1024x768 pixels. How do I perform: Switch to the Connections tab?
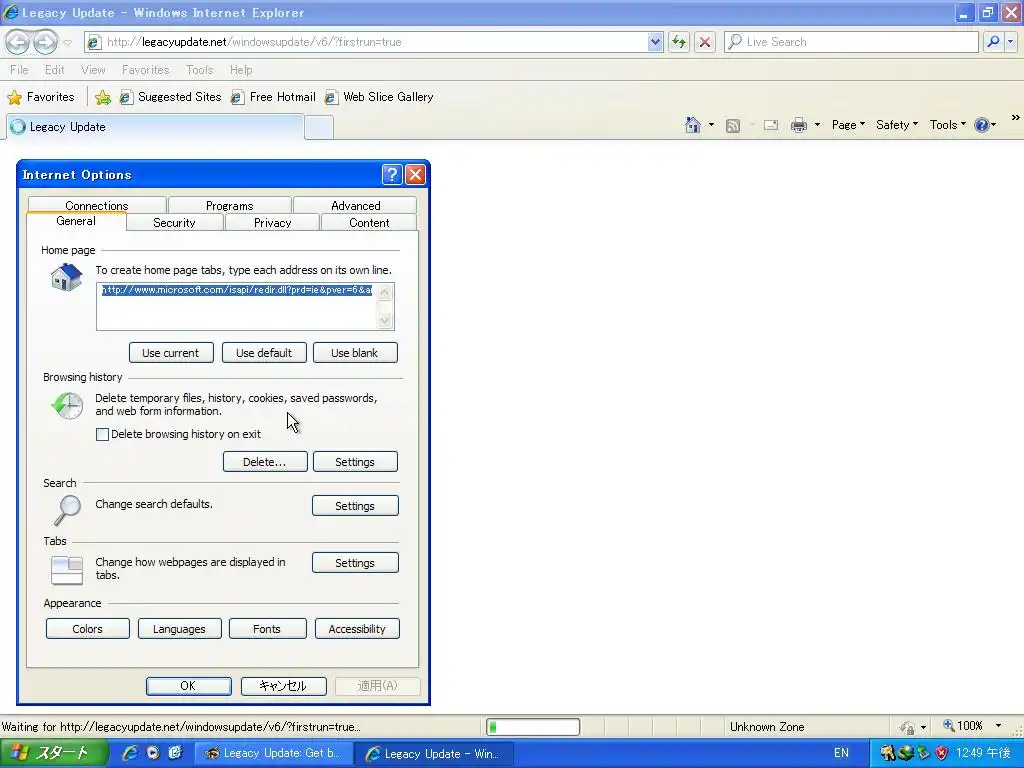coord(97,205)
